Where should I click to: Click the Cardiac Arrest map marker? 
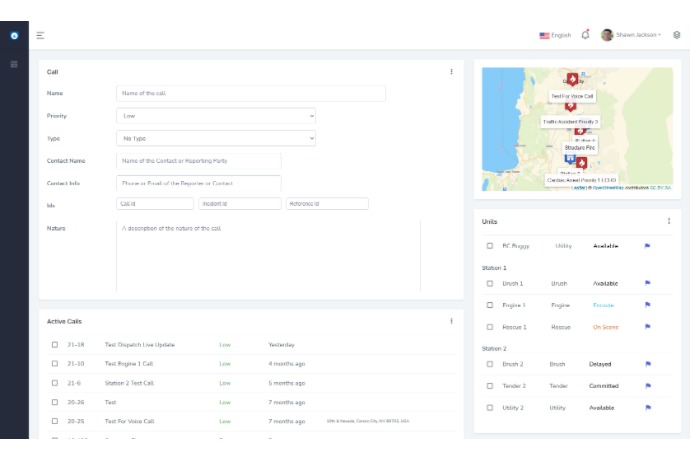[x=582, y=163]
